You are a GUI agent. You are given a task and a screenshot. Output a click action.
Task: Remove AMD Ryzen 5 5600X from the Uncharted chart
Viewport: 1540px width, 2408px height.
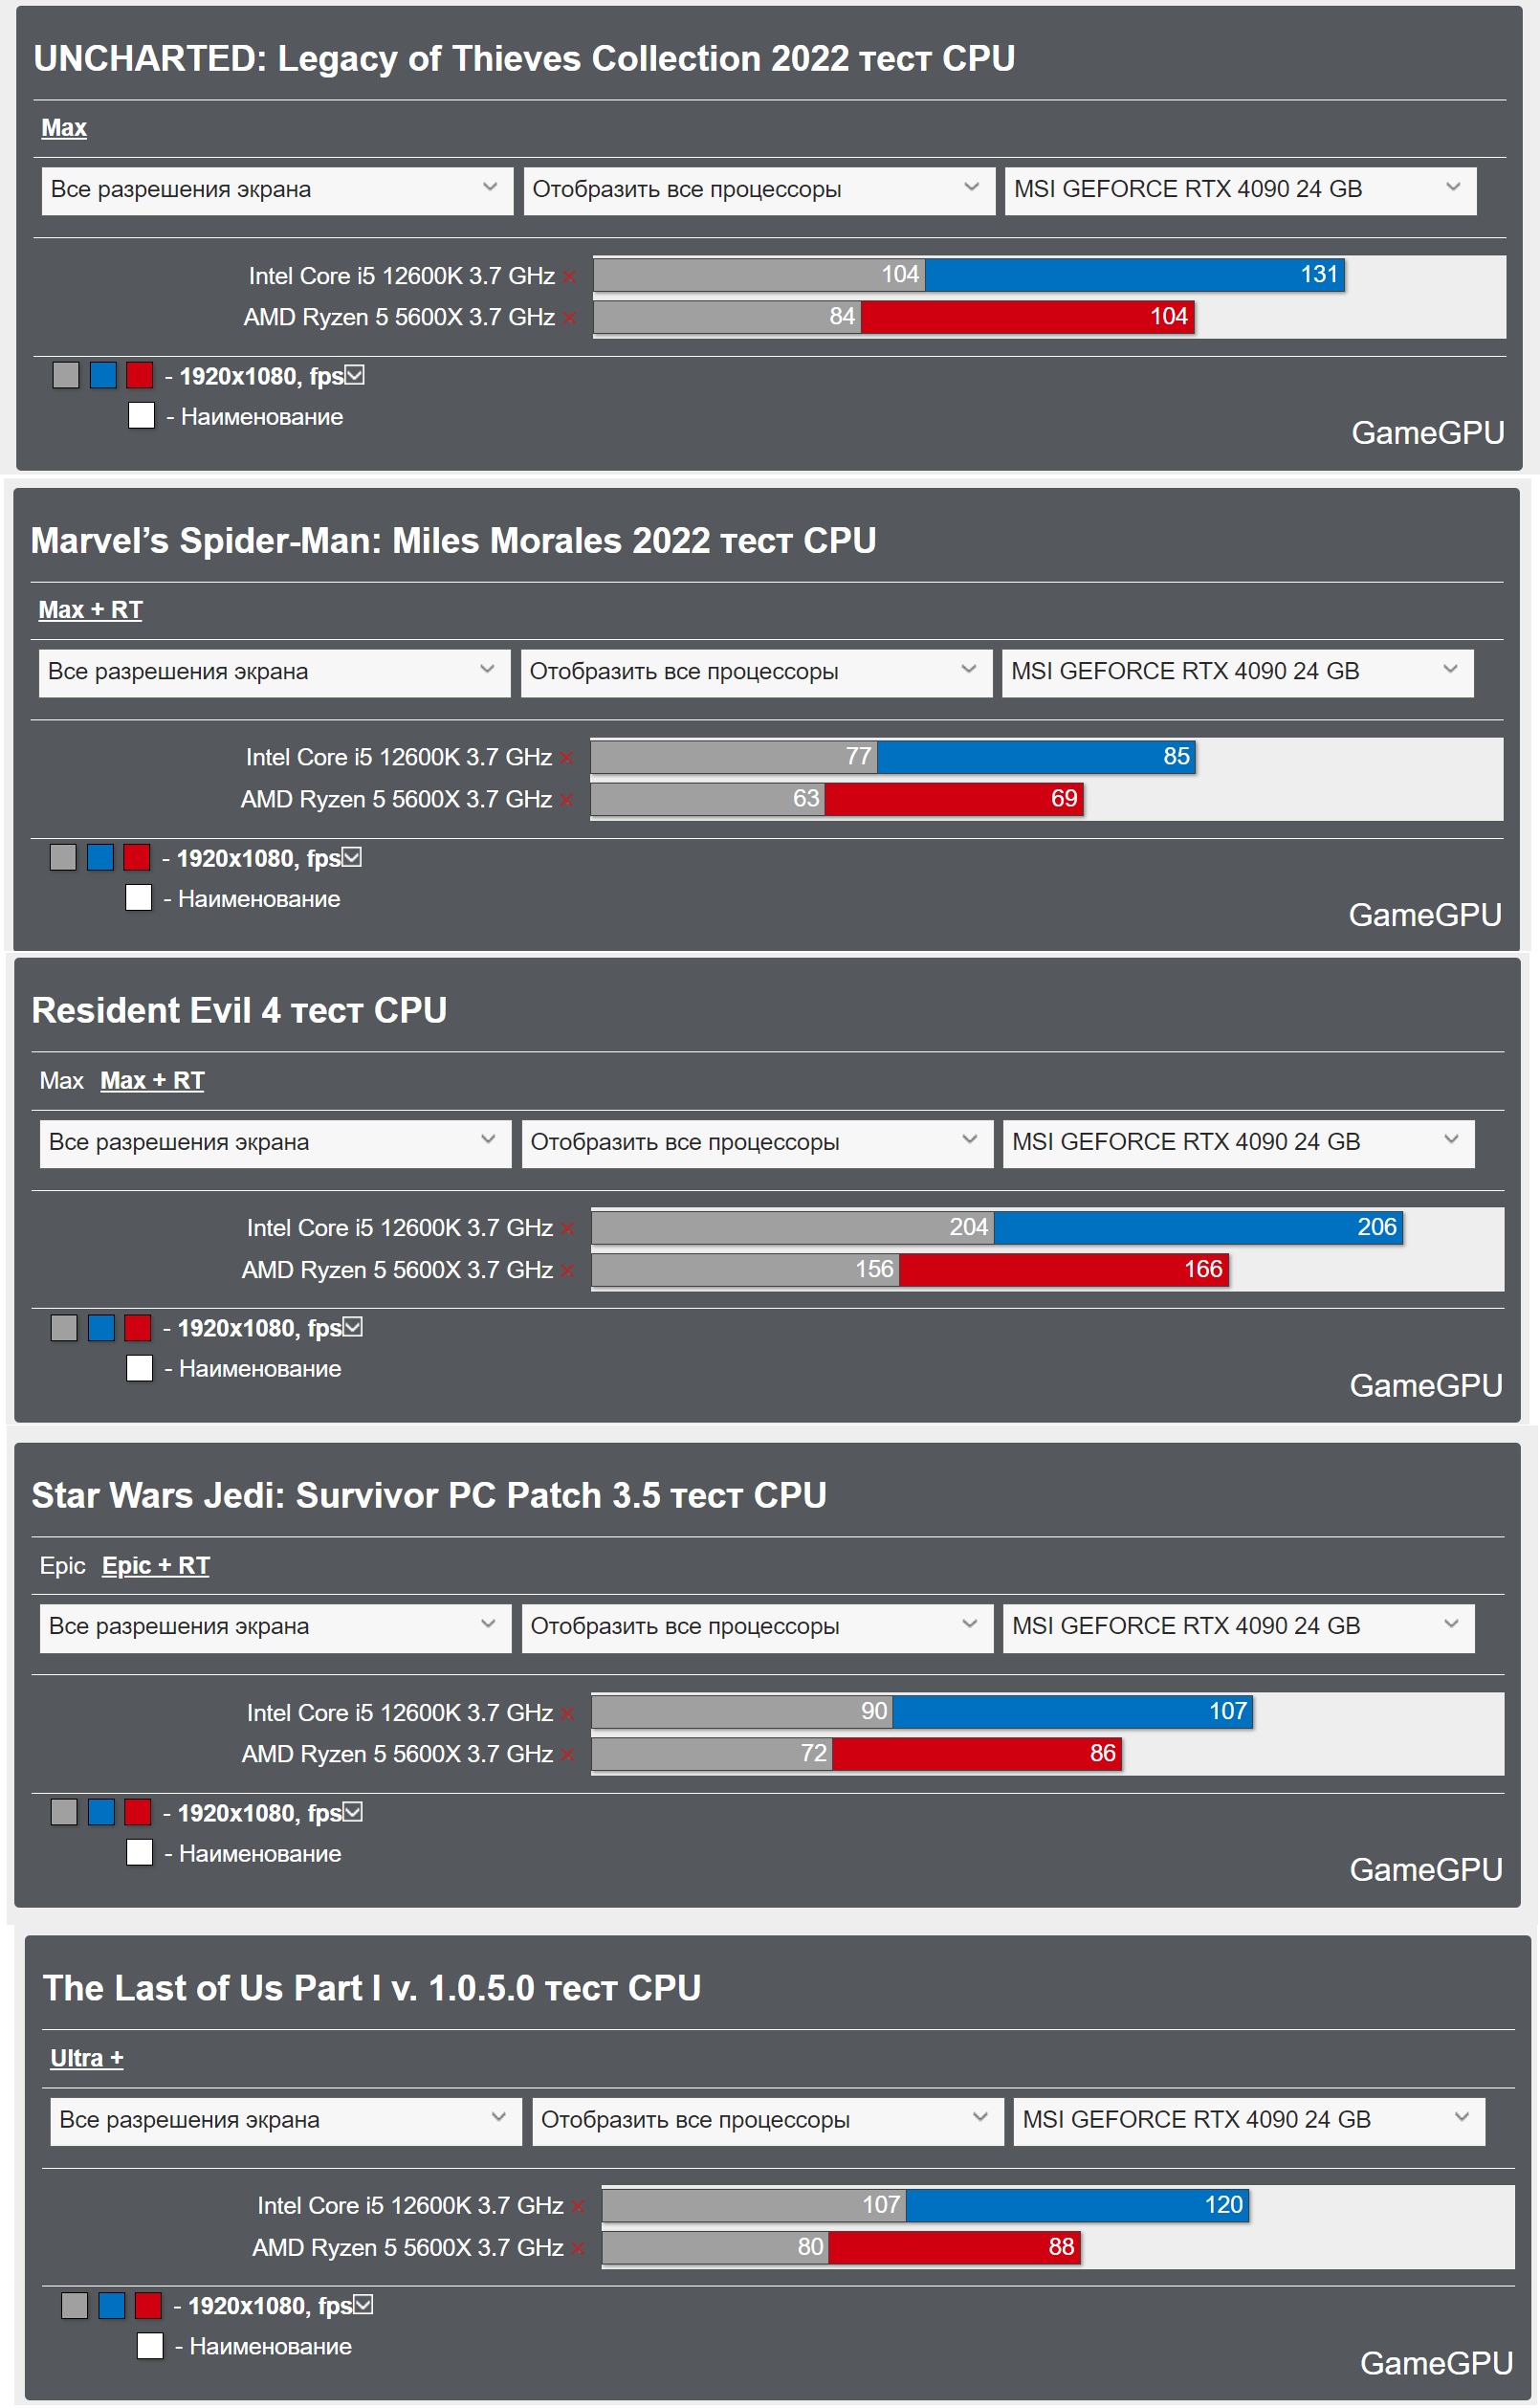point(569,319)
